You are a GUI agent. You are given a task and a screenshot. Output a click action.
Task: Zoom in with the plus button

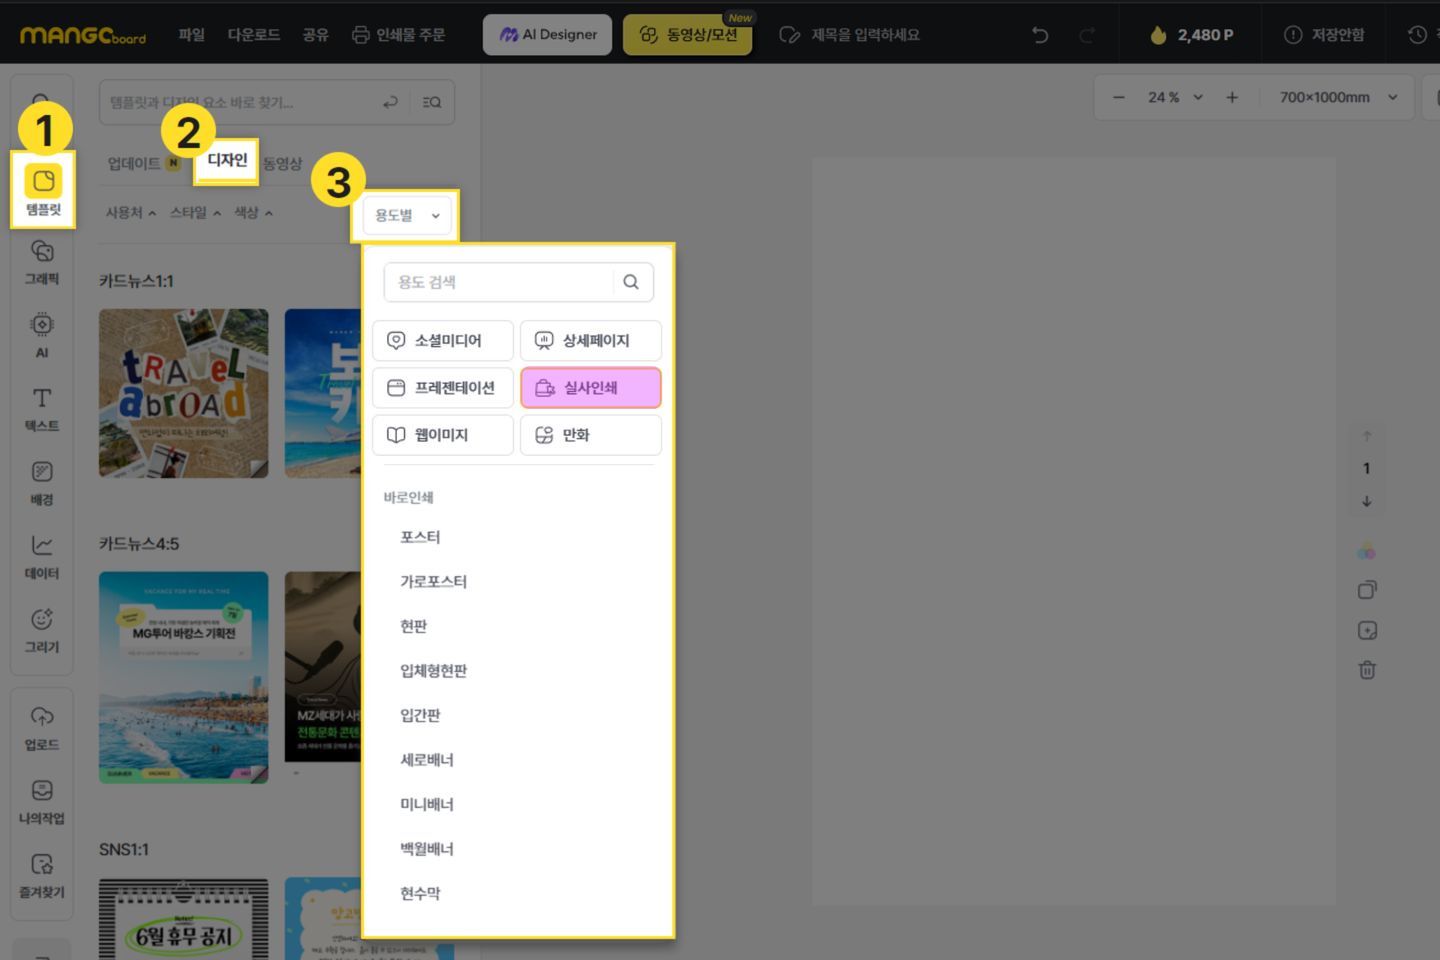(x=1232, y=97)
